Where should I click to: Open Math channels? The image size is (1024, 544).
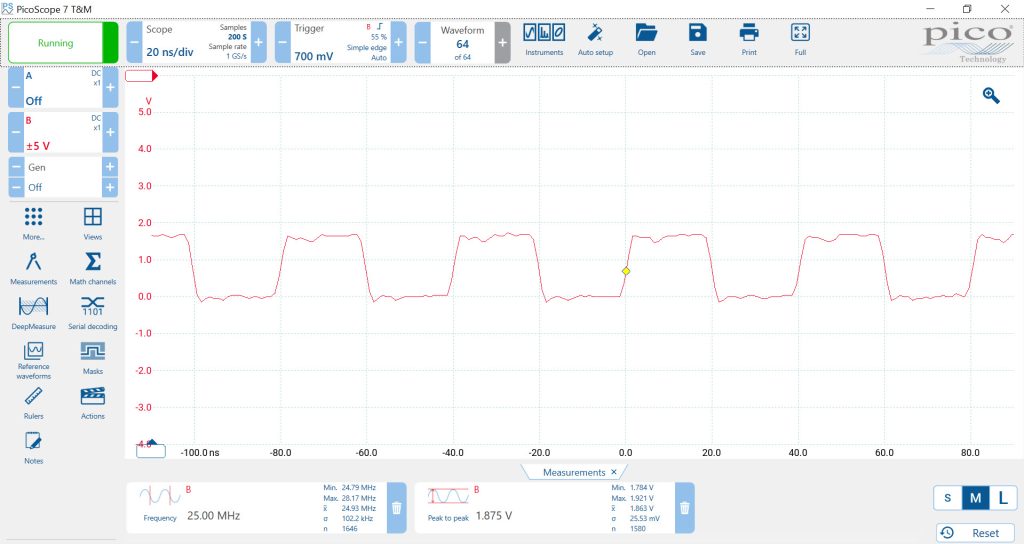pos(92,268)
